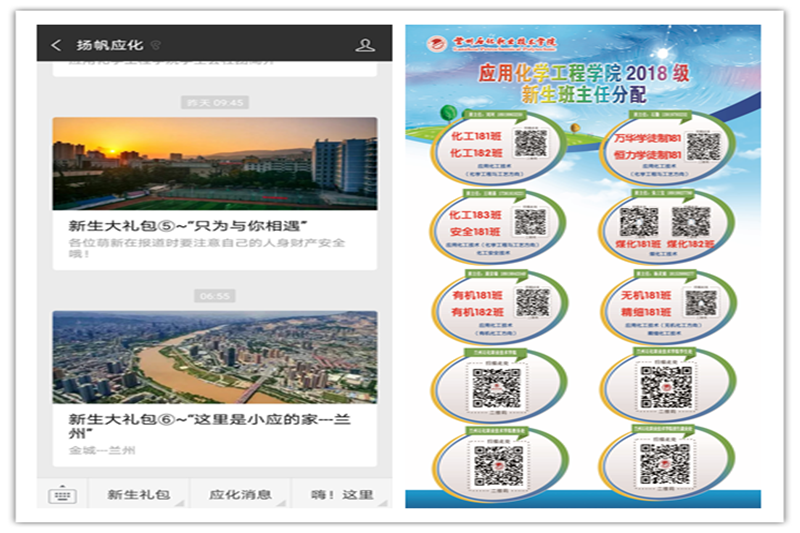Tap the back arrow in header
Image resolution: width=800 pixels, height=533 pixels.
point(56,45)
